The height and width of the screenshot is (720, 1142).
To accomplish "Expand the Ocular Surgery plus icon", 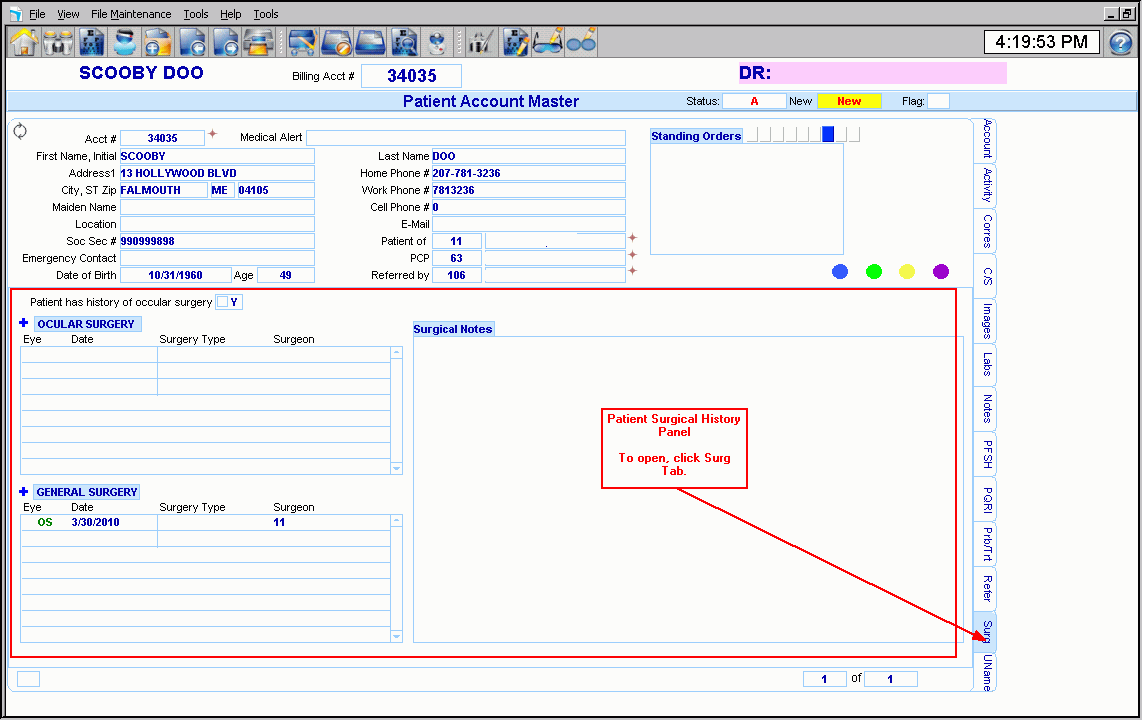I will (x=24, y=323).
